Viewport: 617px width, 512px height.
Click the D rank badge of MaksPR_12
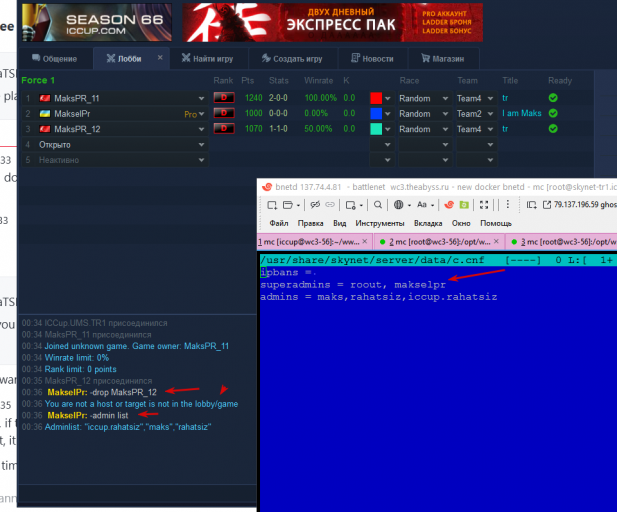[224, 129]
